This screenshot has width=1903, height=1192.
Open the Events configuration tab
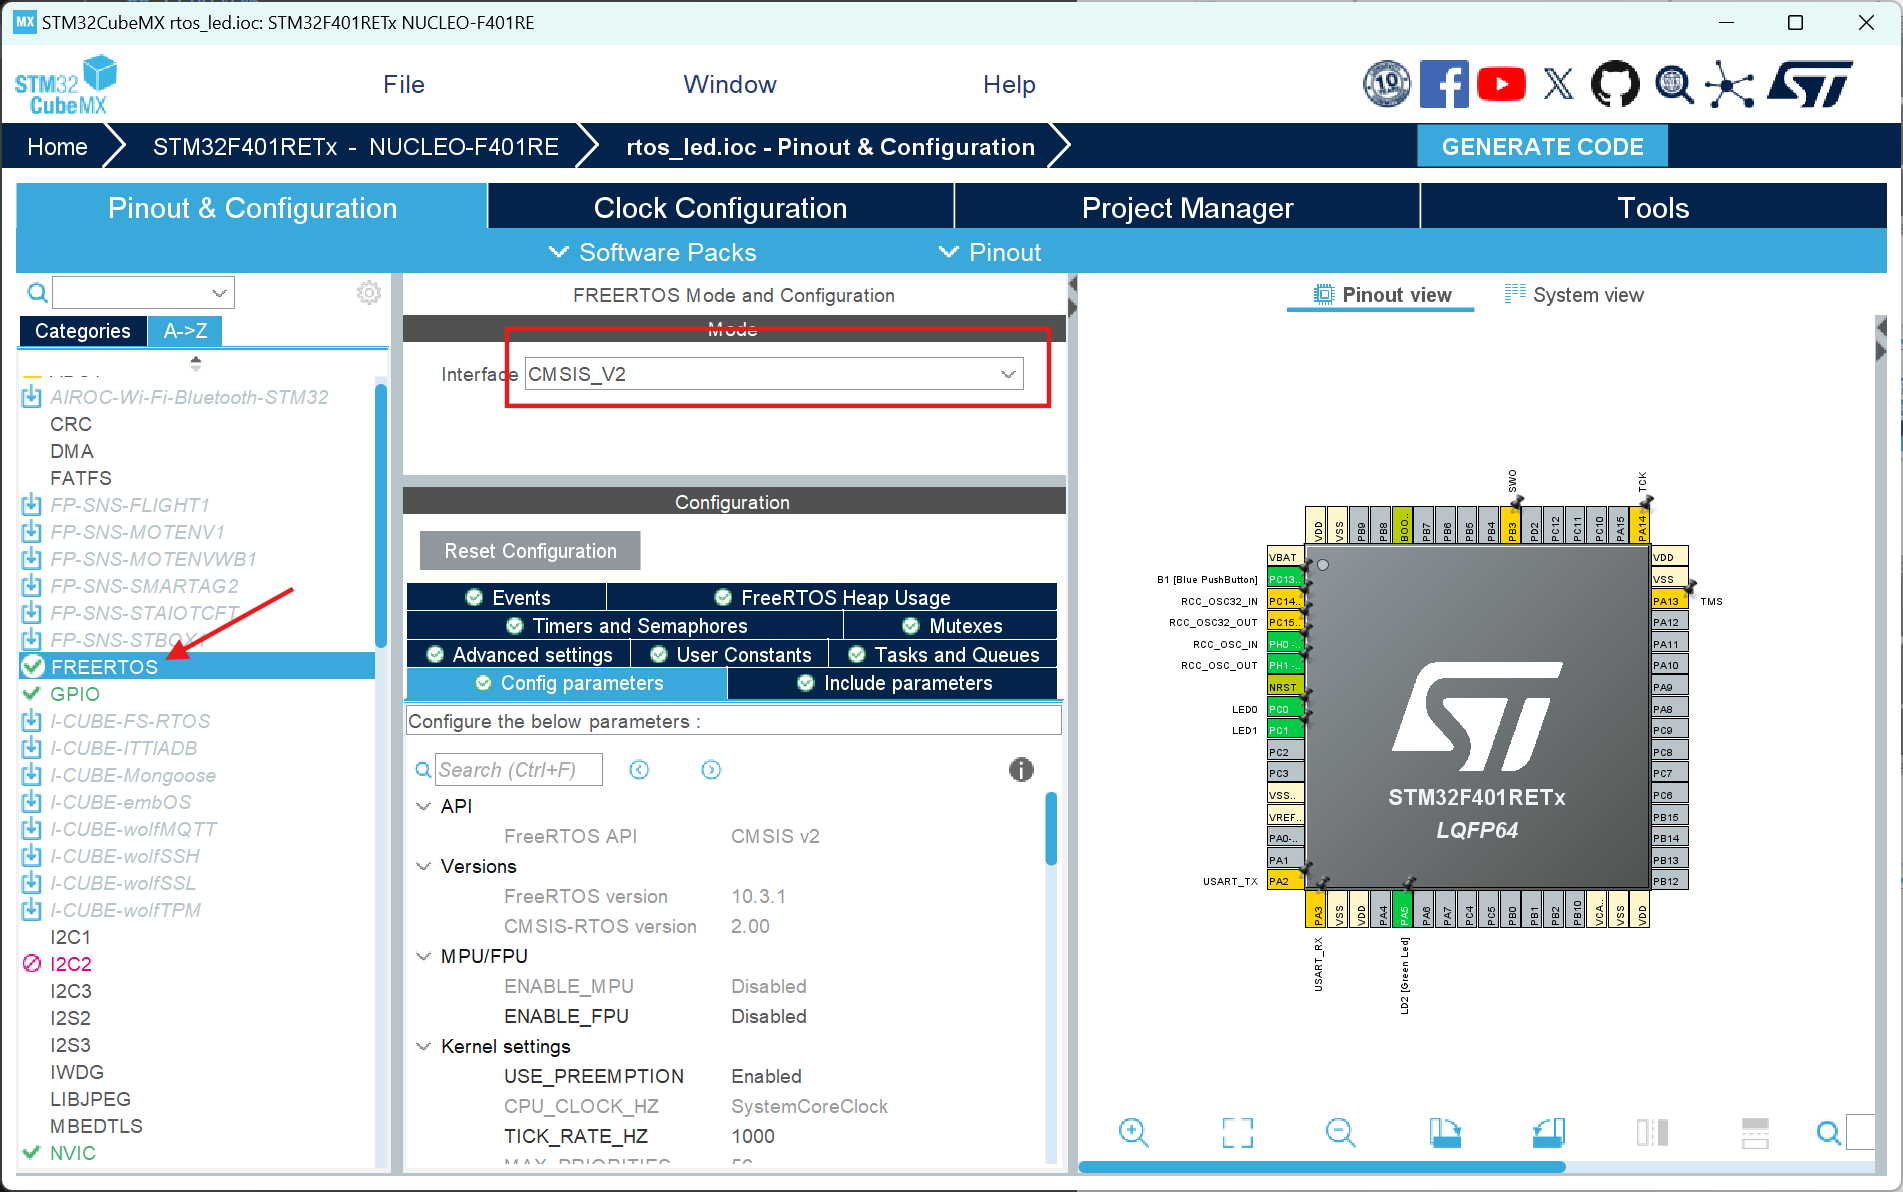click(506, 598)
